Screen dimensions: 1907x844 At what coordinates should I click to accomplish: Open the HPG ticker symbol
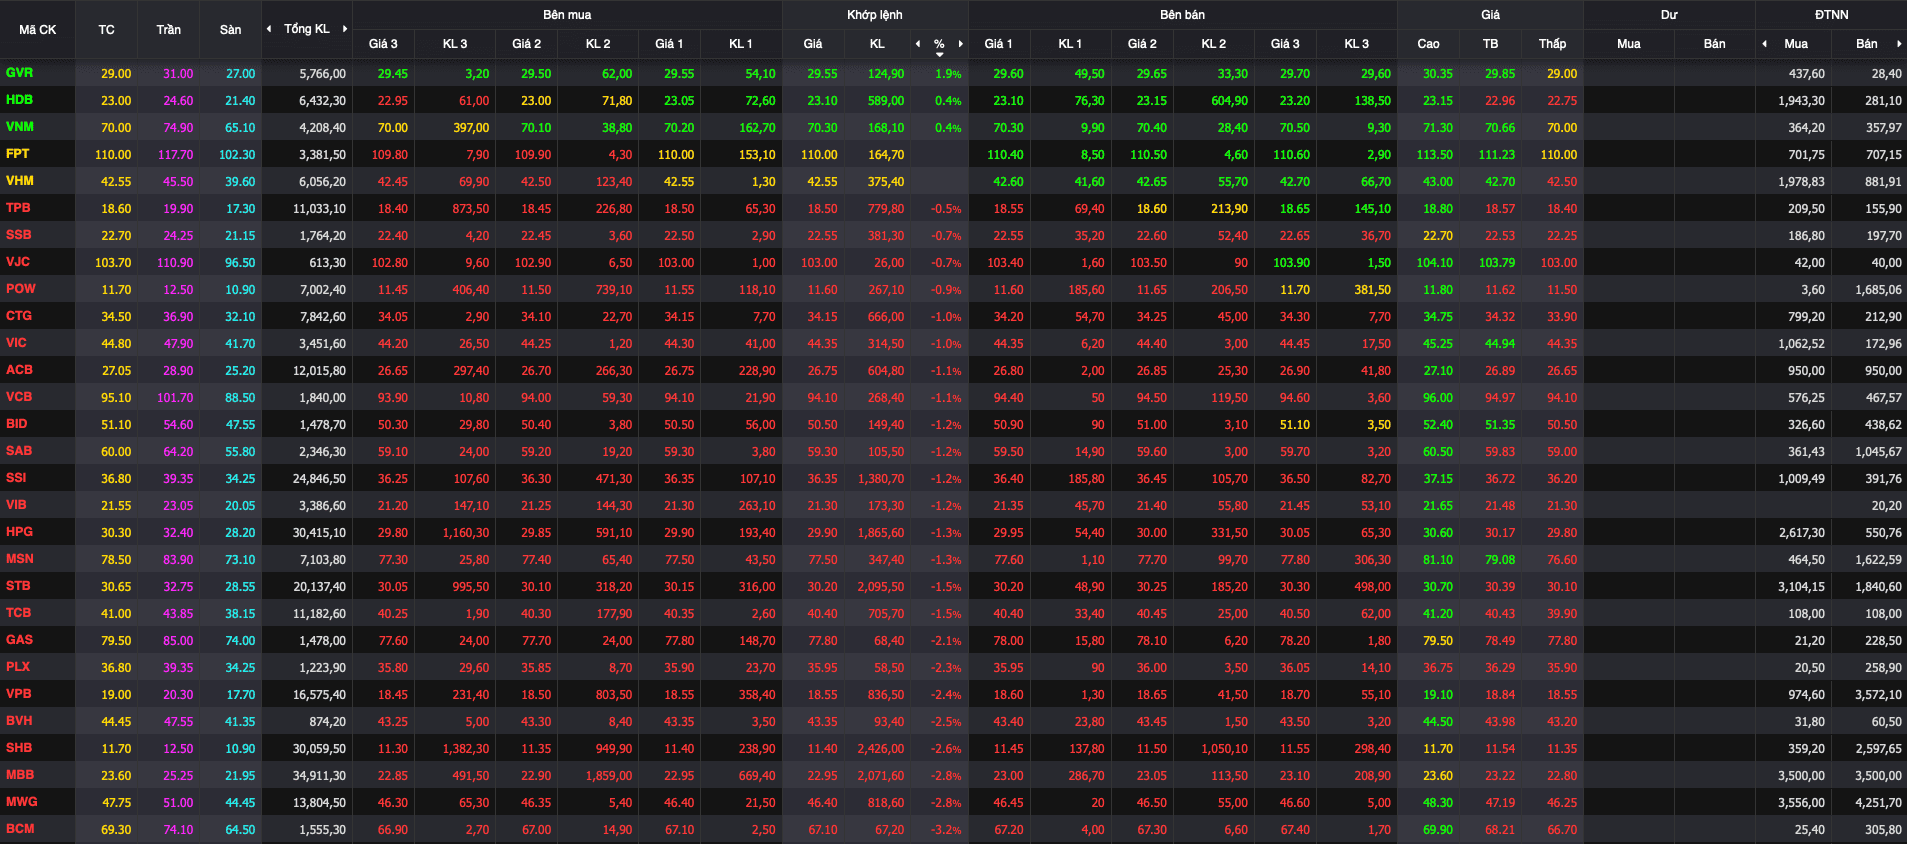click(x=19, y=532)
